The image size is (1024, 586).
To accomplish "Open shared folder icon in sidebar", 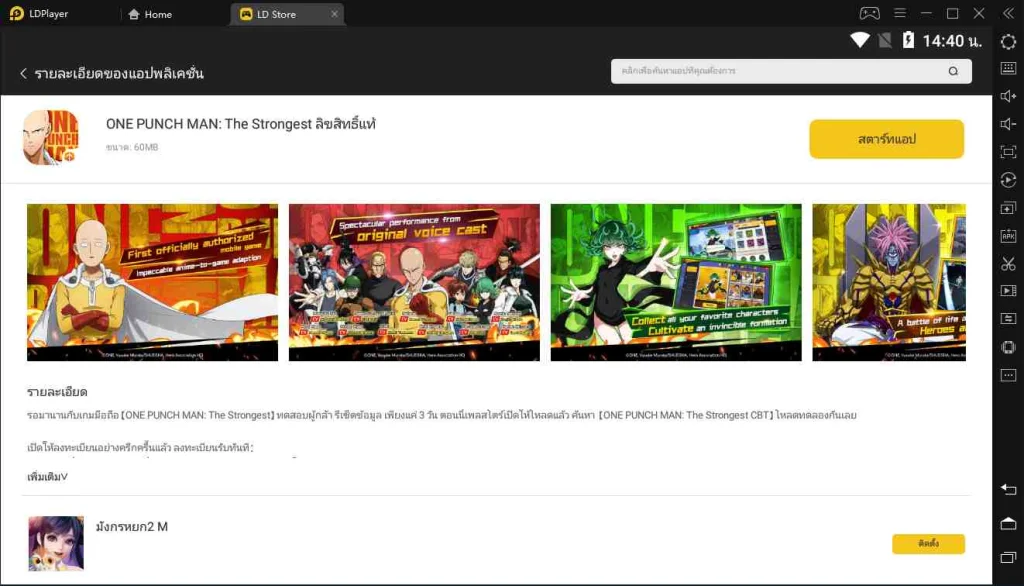I will [1008, 319].
